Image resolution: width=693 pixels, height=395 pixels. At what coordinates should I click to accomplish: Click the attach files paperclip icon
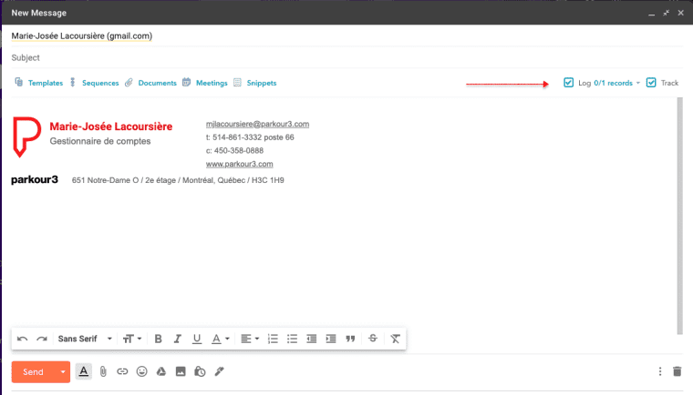(x=103, y=372)
